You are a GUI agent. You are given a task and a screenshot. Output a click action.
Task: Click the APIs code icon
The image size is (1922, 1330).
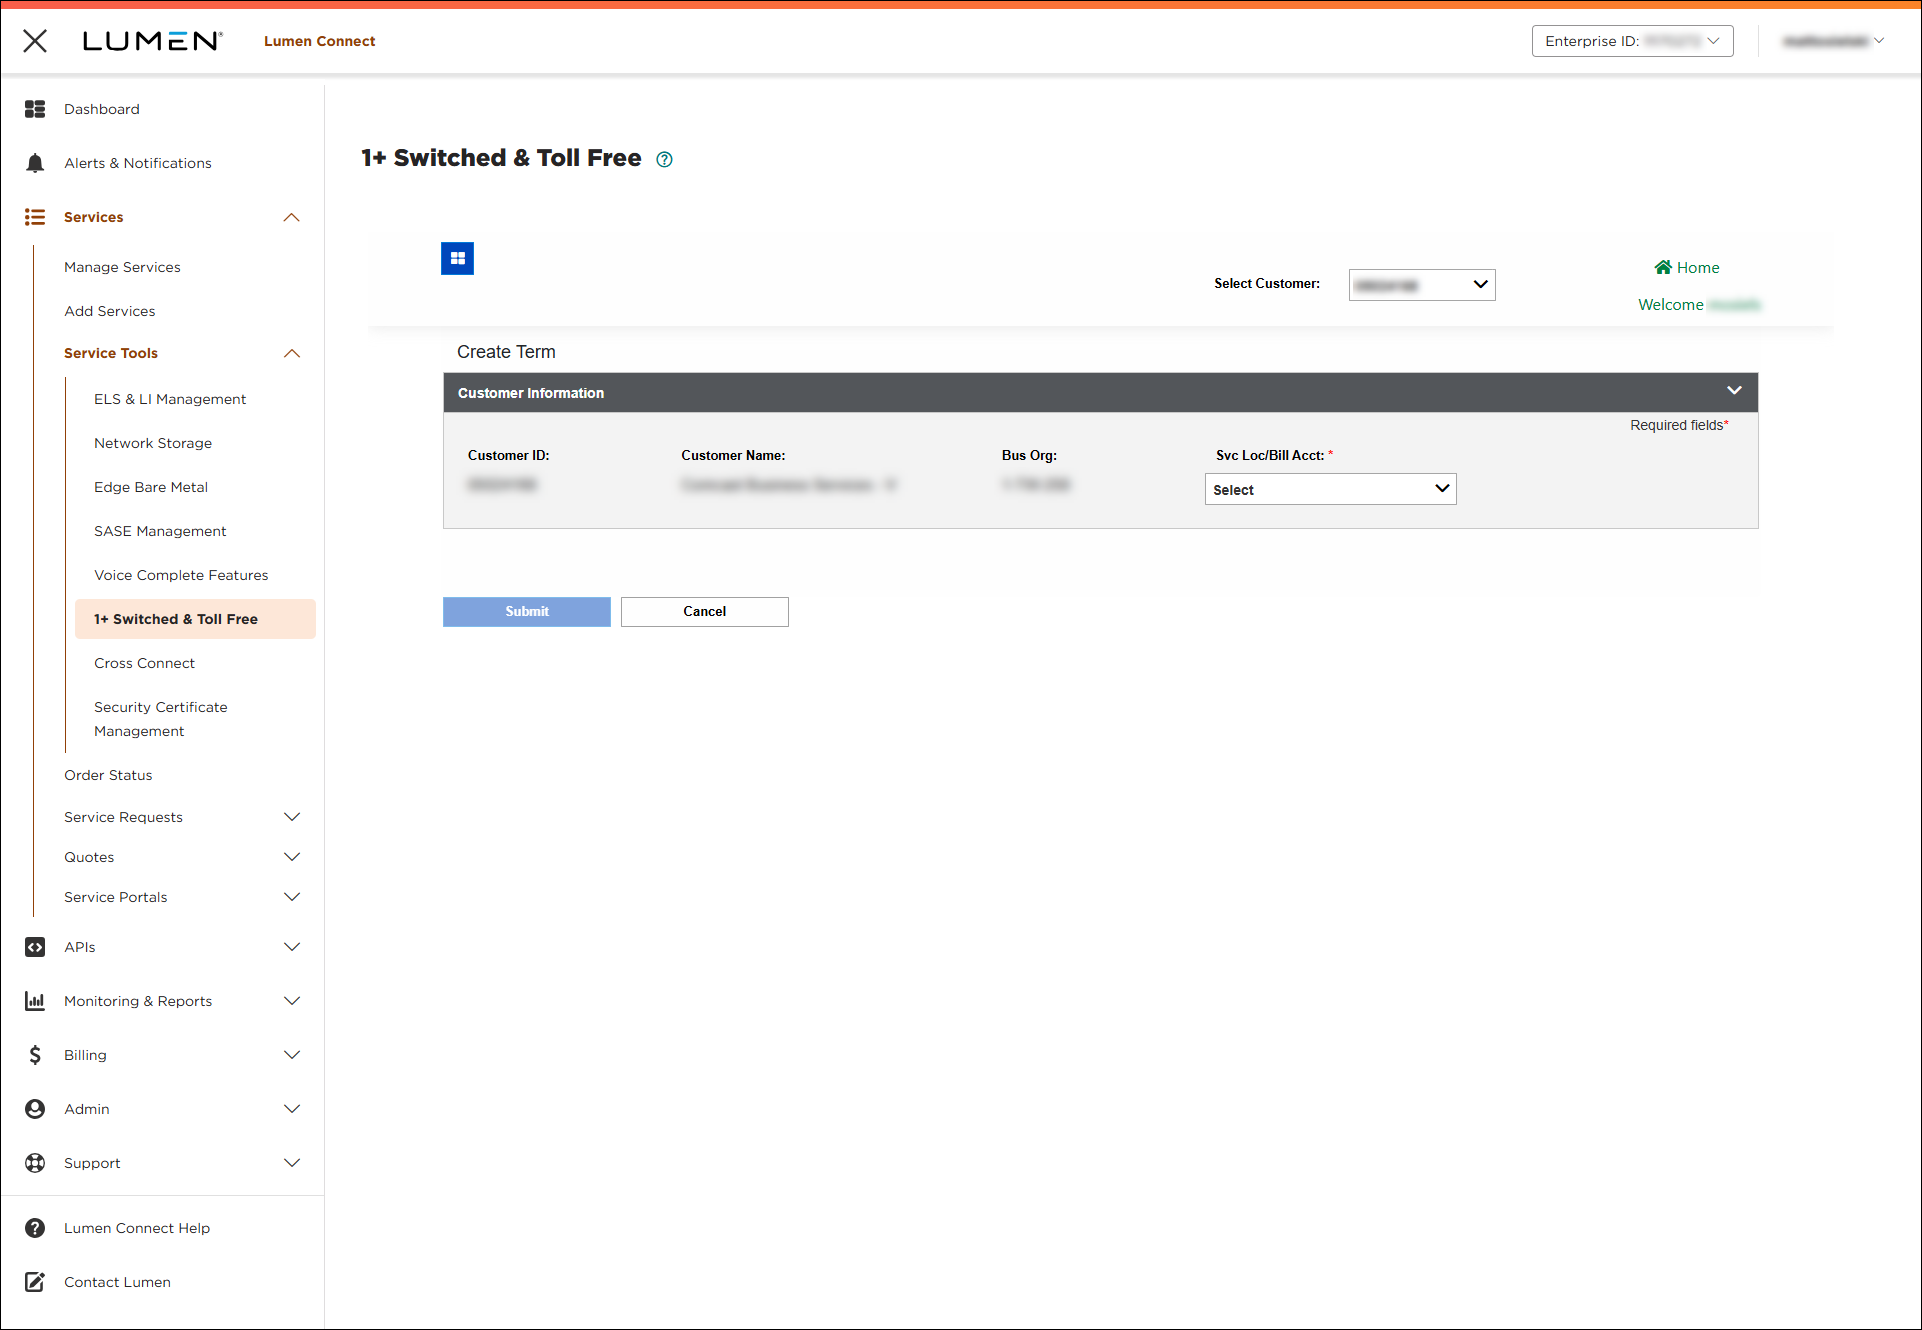point(35,947)
